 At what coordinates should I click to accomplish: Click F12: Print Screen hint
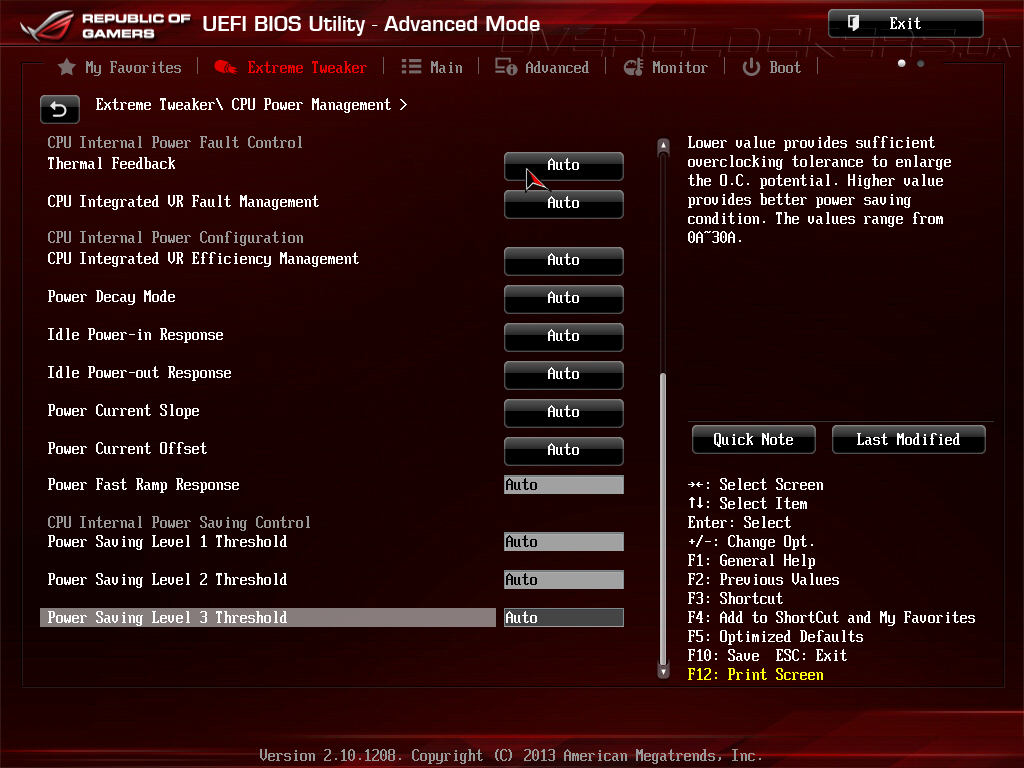pyautogui.click(x=756, y=675)
